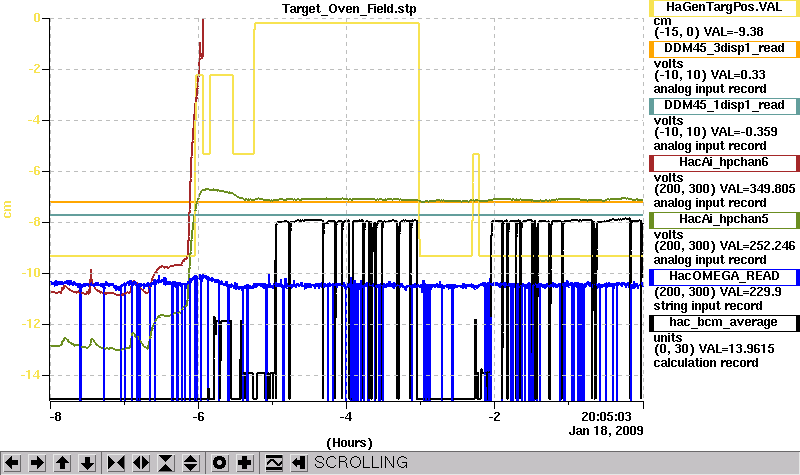This screenshot has width=800, height=475.
Task: Pan the plot right in time
Action: (x=37, y=463)
